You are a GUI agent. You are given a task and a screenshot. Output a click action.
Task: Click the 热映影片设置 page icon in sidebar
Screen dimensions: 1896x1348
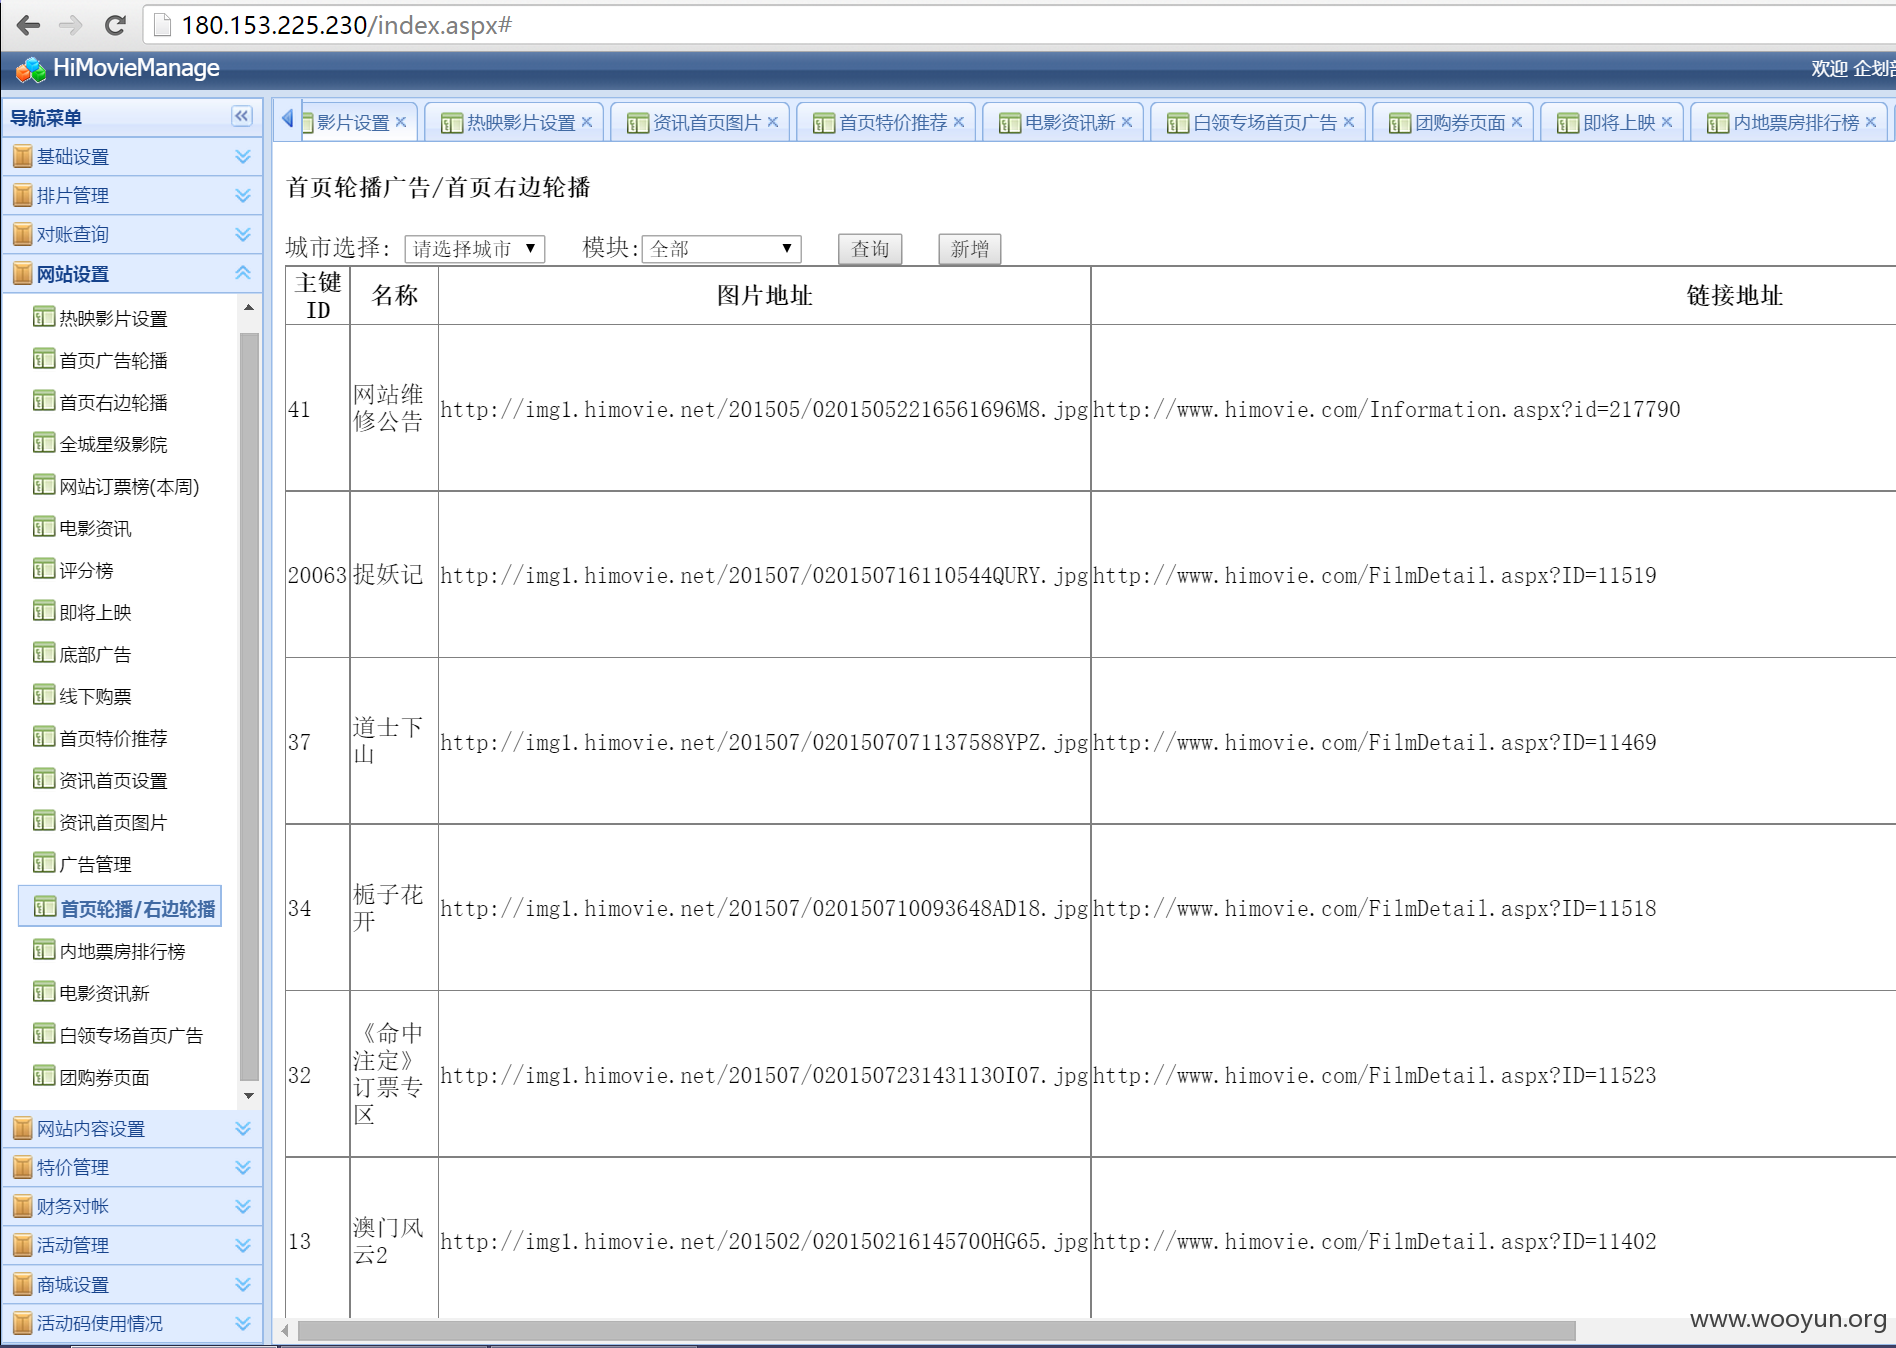point(43,318)
